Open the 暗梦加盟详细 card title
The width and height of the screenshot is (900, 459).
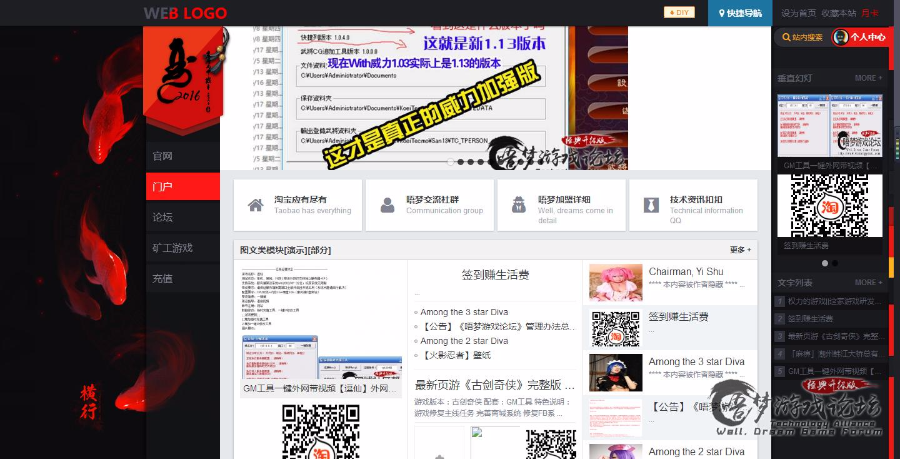coord(564,200)
